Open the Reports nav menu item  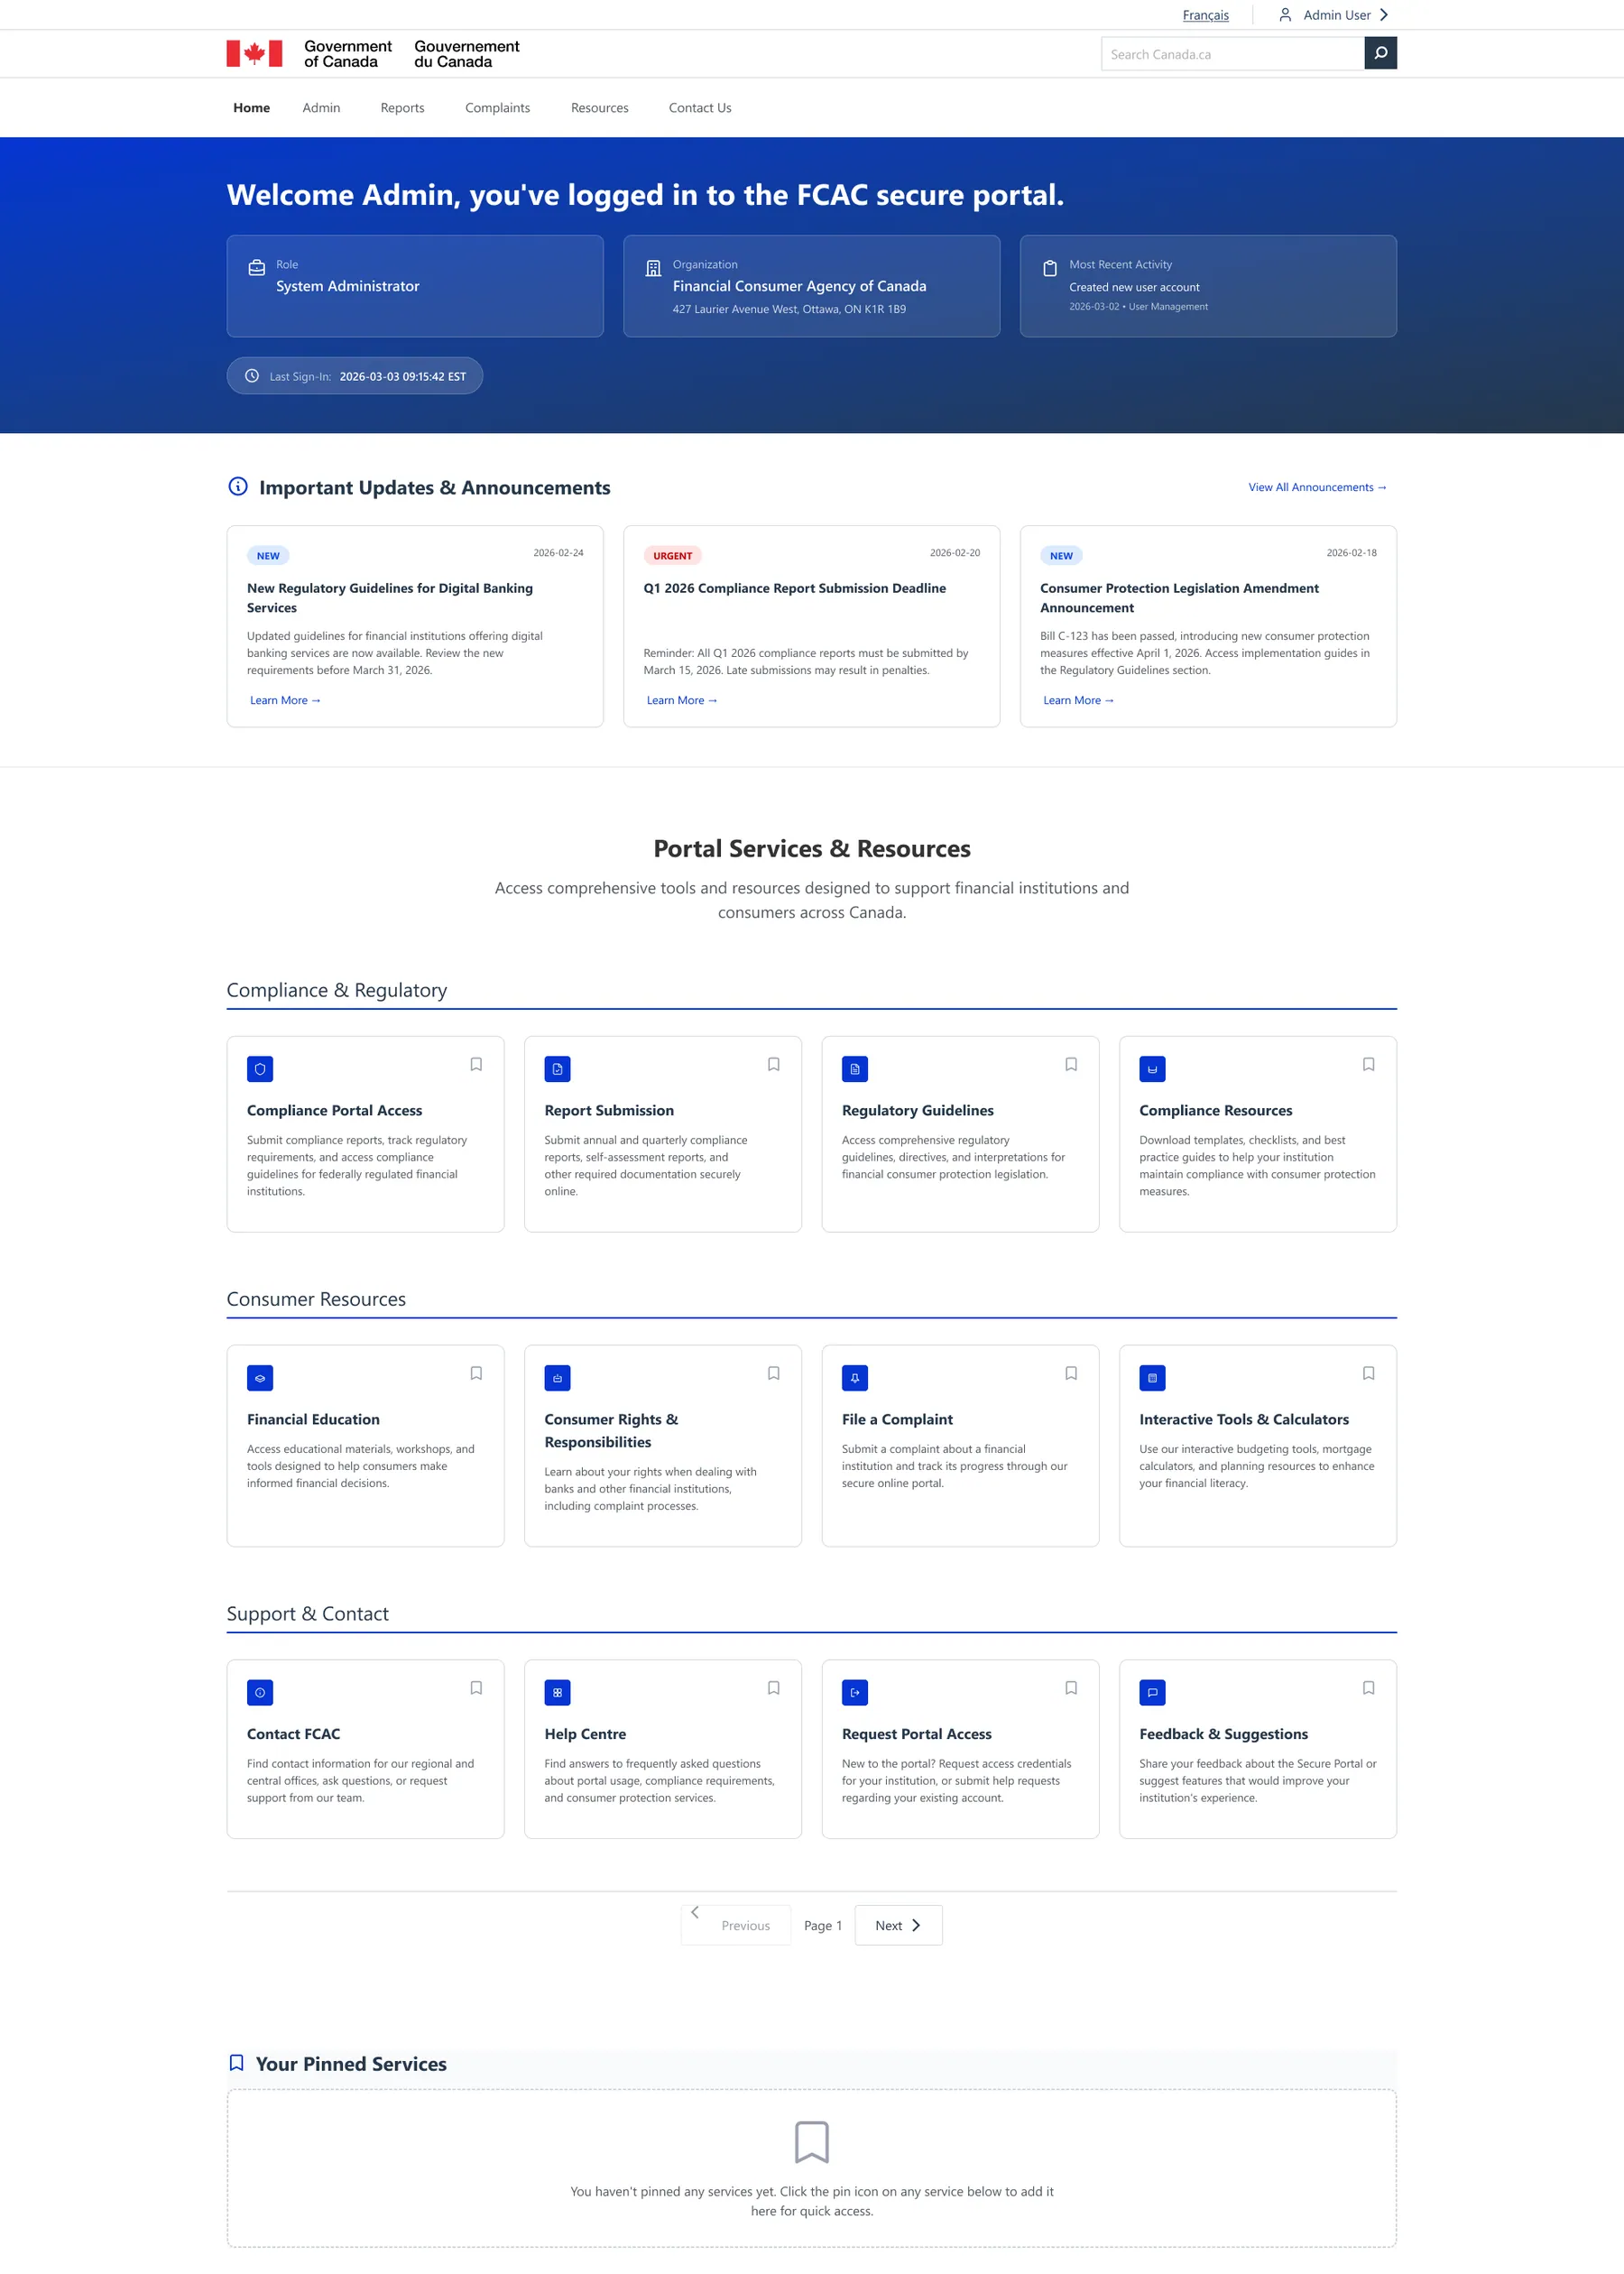pos(402,108)
